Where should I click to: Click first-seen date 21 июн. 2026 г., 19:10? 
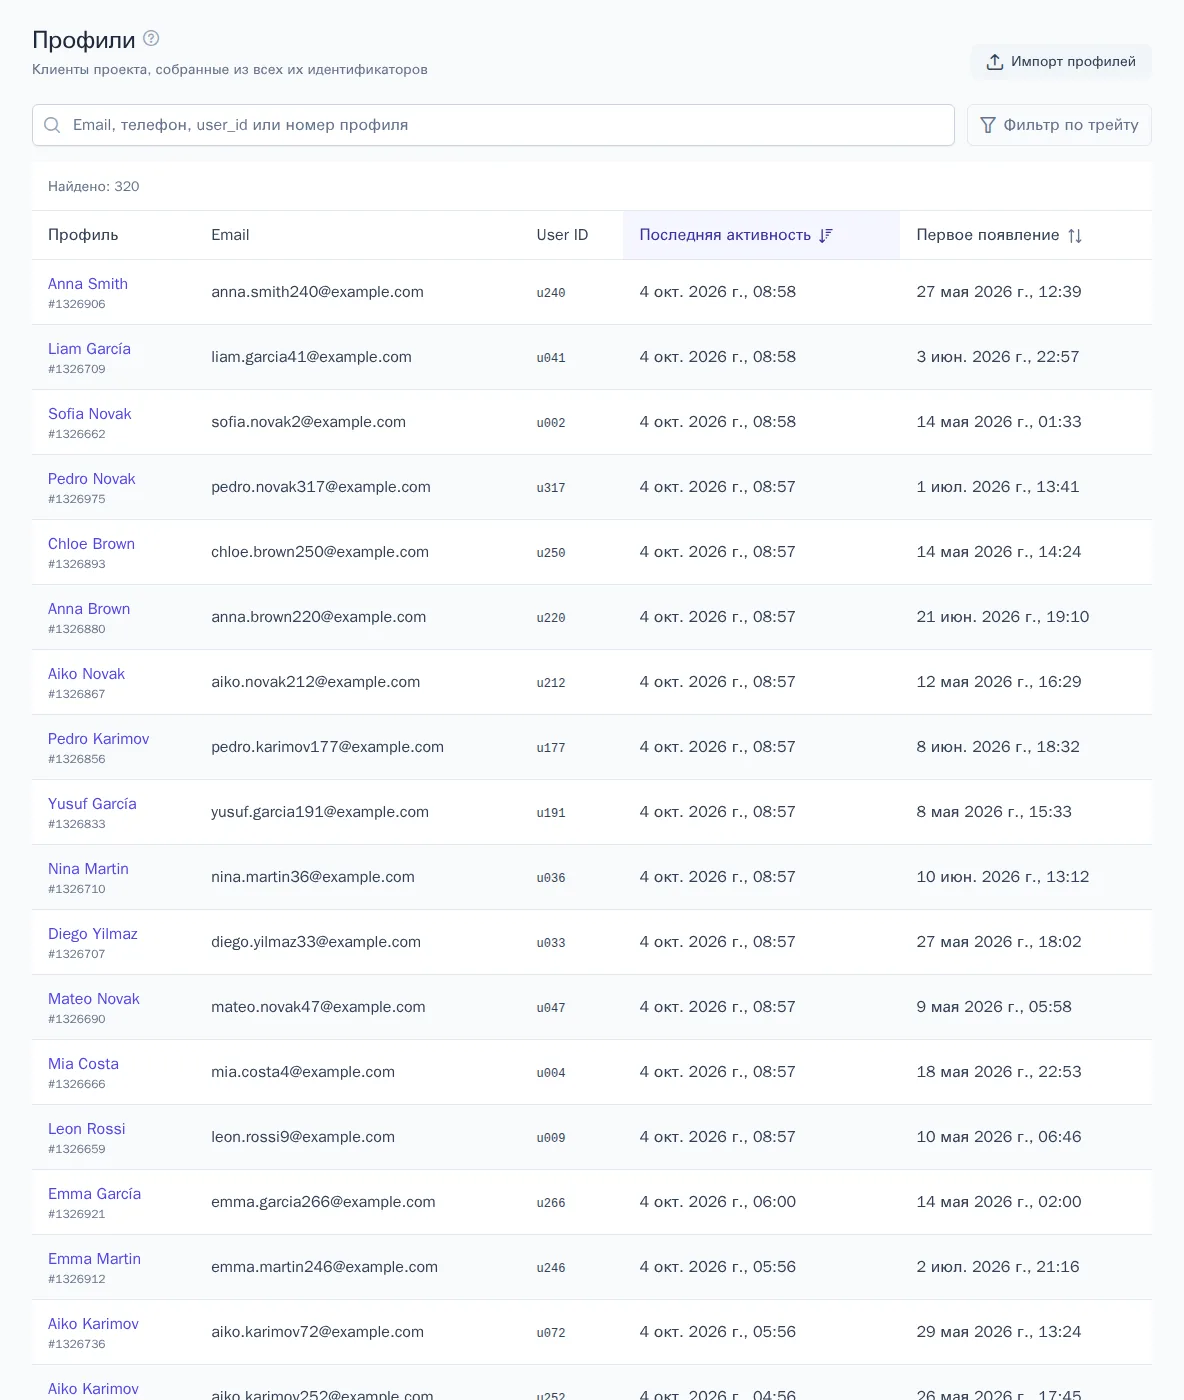click(x=1003, y=617)
